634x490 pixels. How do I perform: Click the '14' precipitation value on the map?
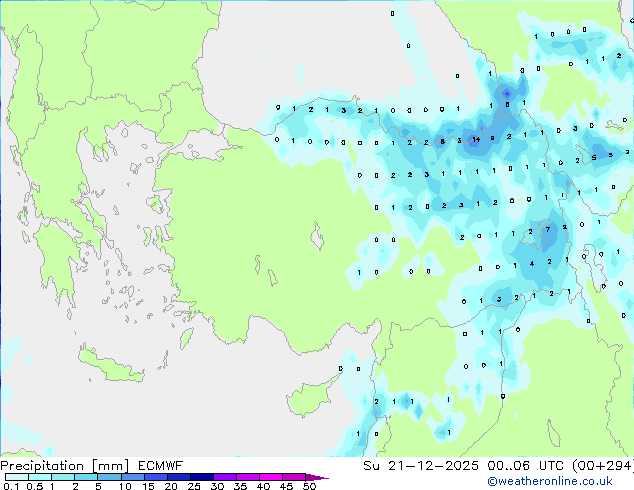476,140
